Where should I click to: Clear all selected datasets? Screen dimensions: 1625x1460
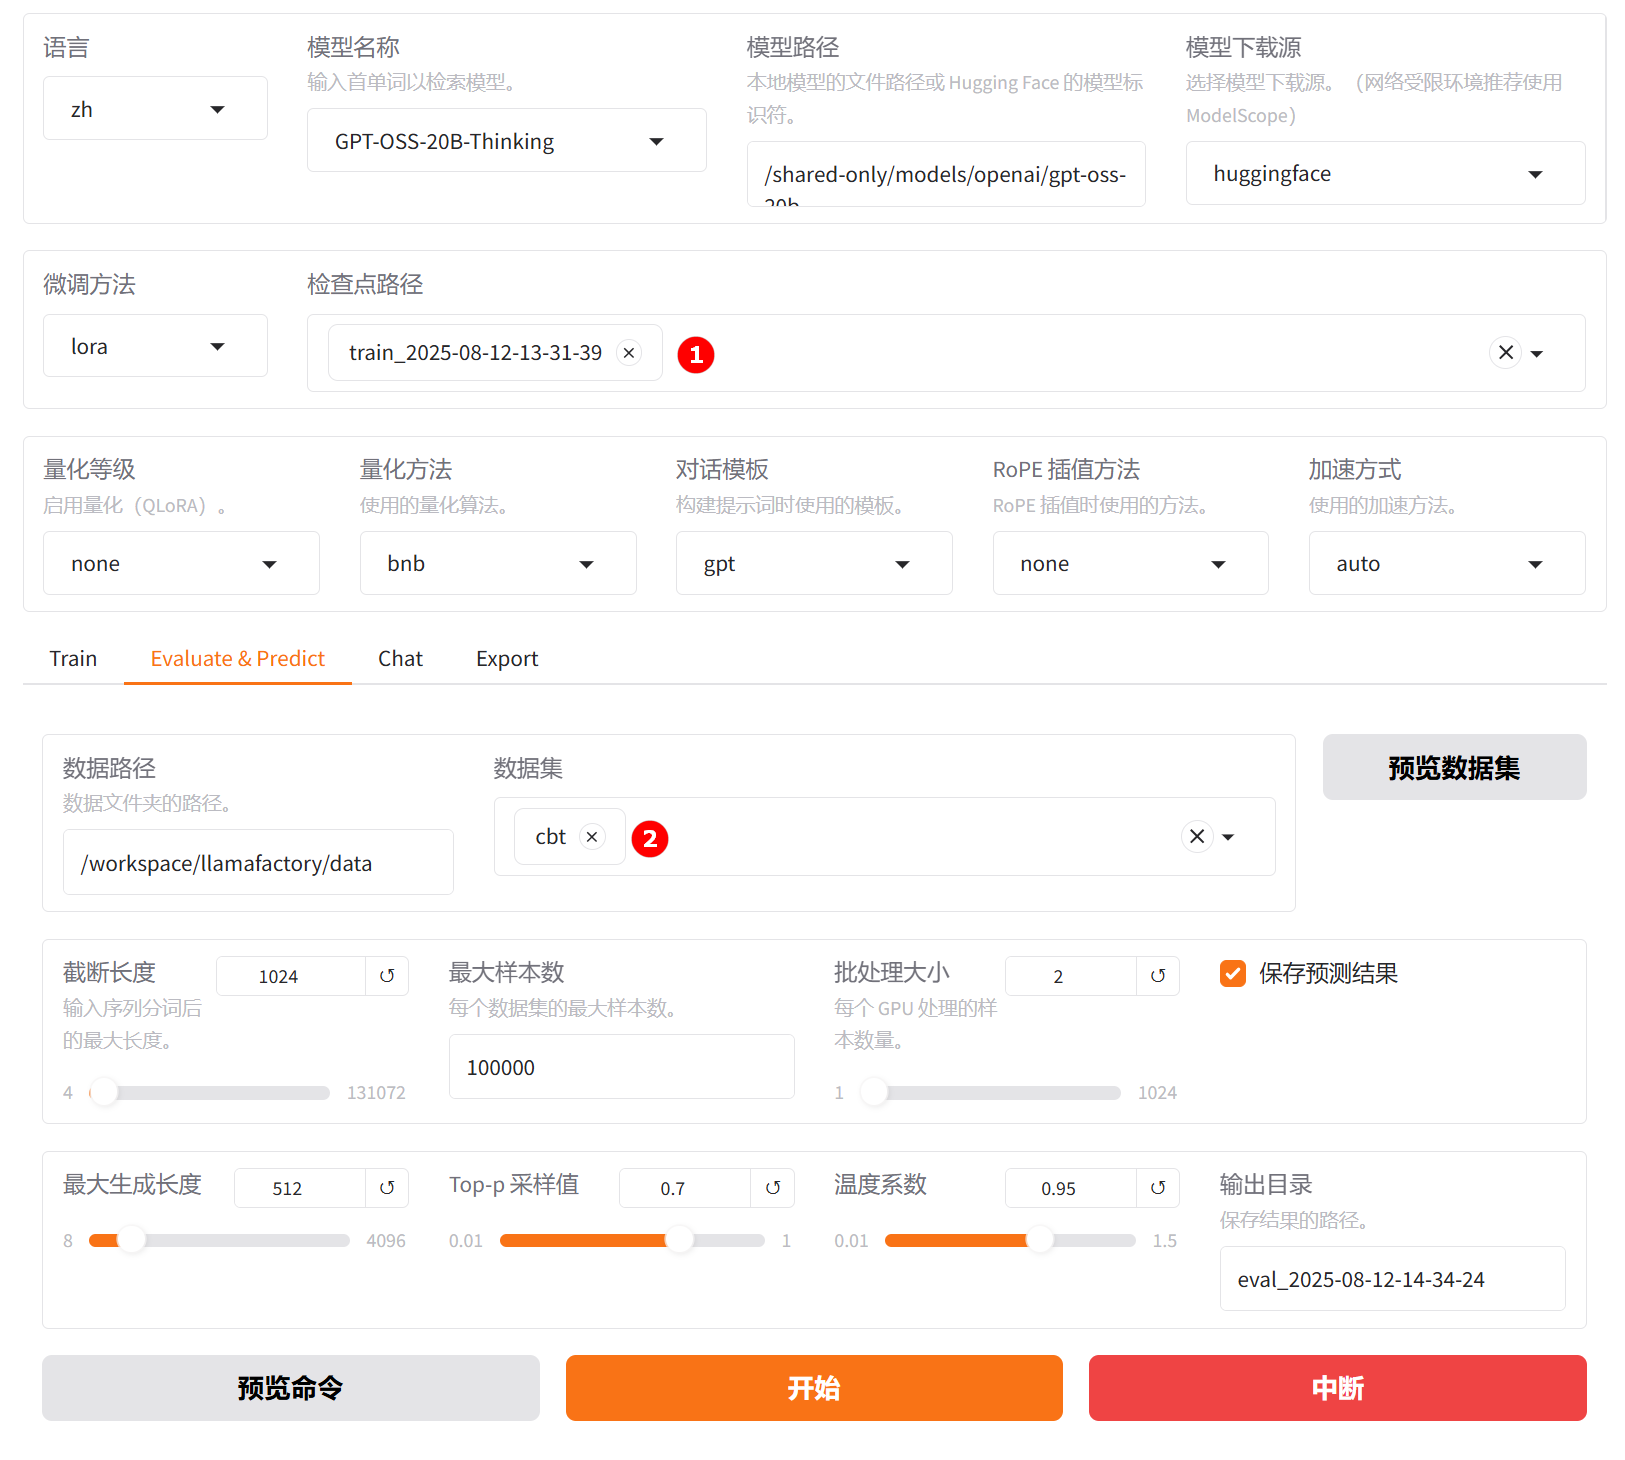[1196, 837]
